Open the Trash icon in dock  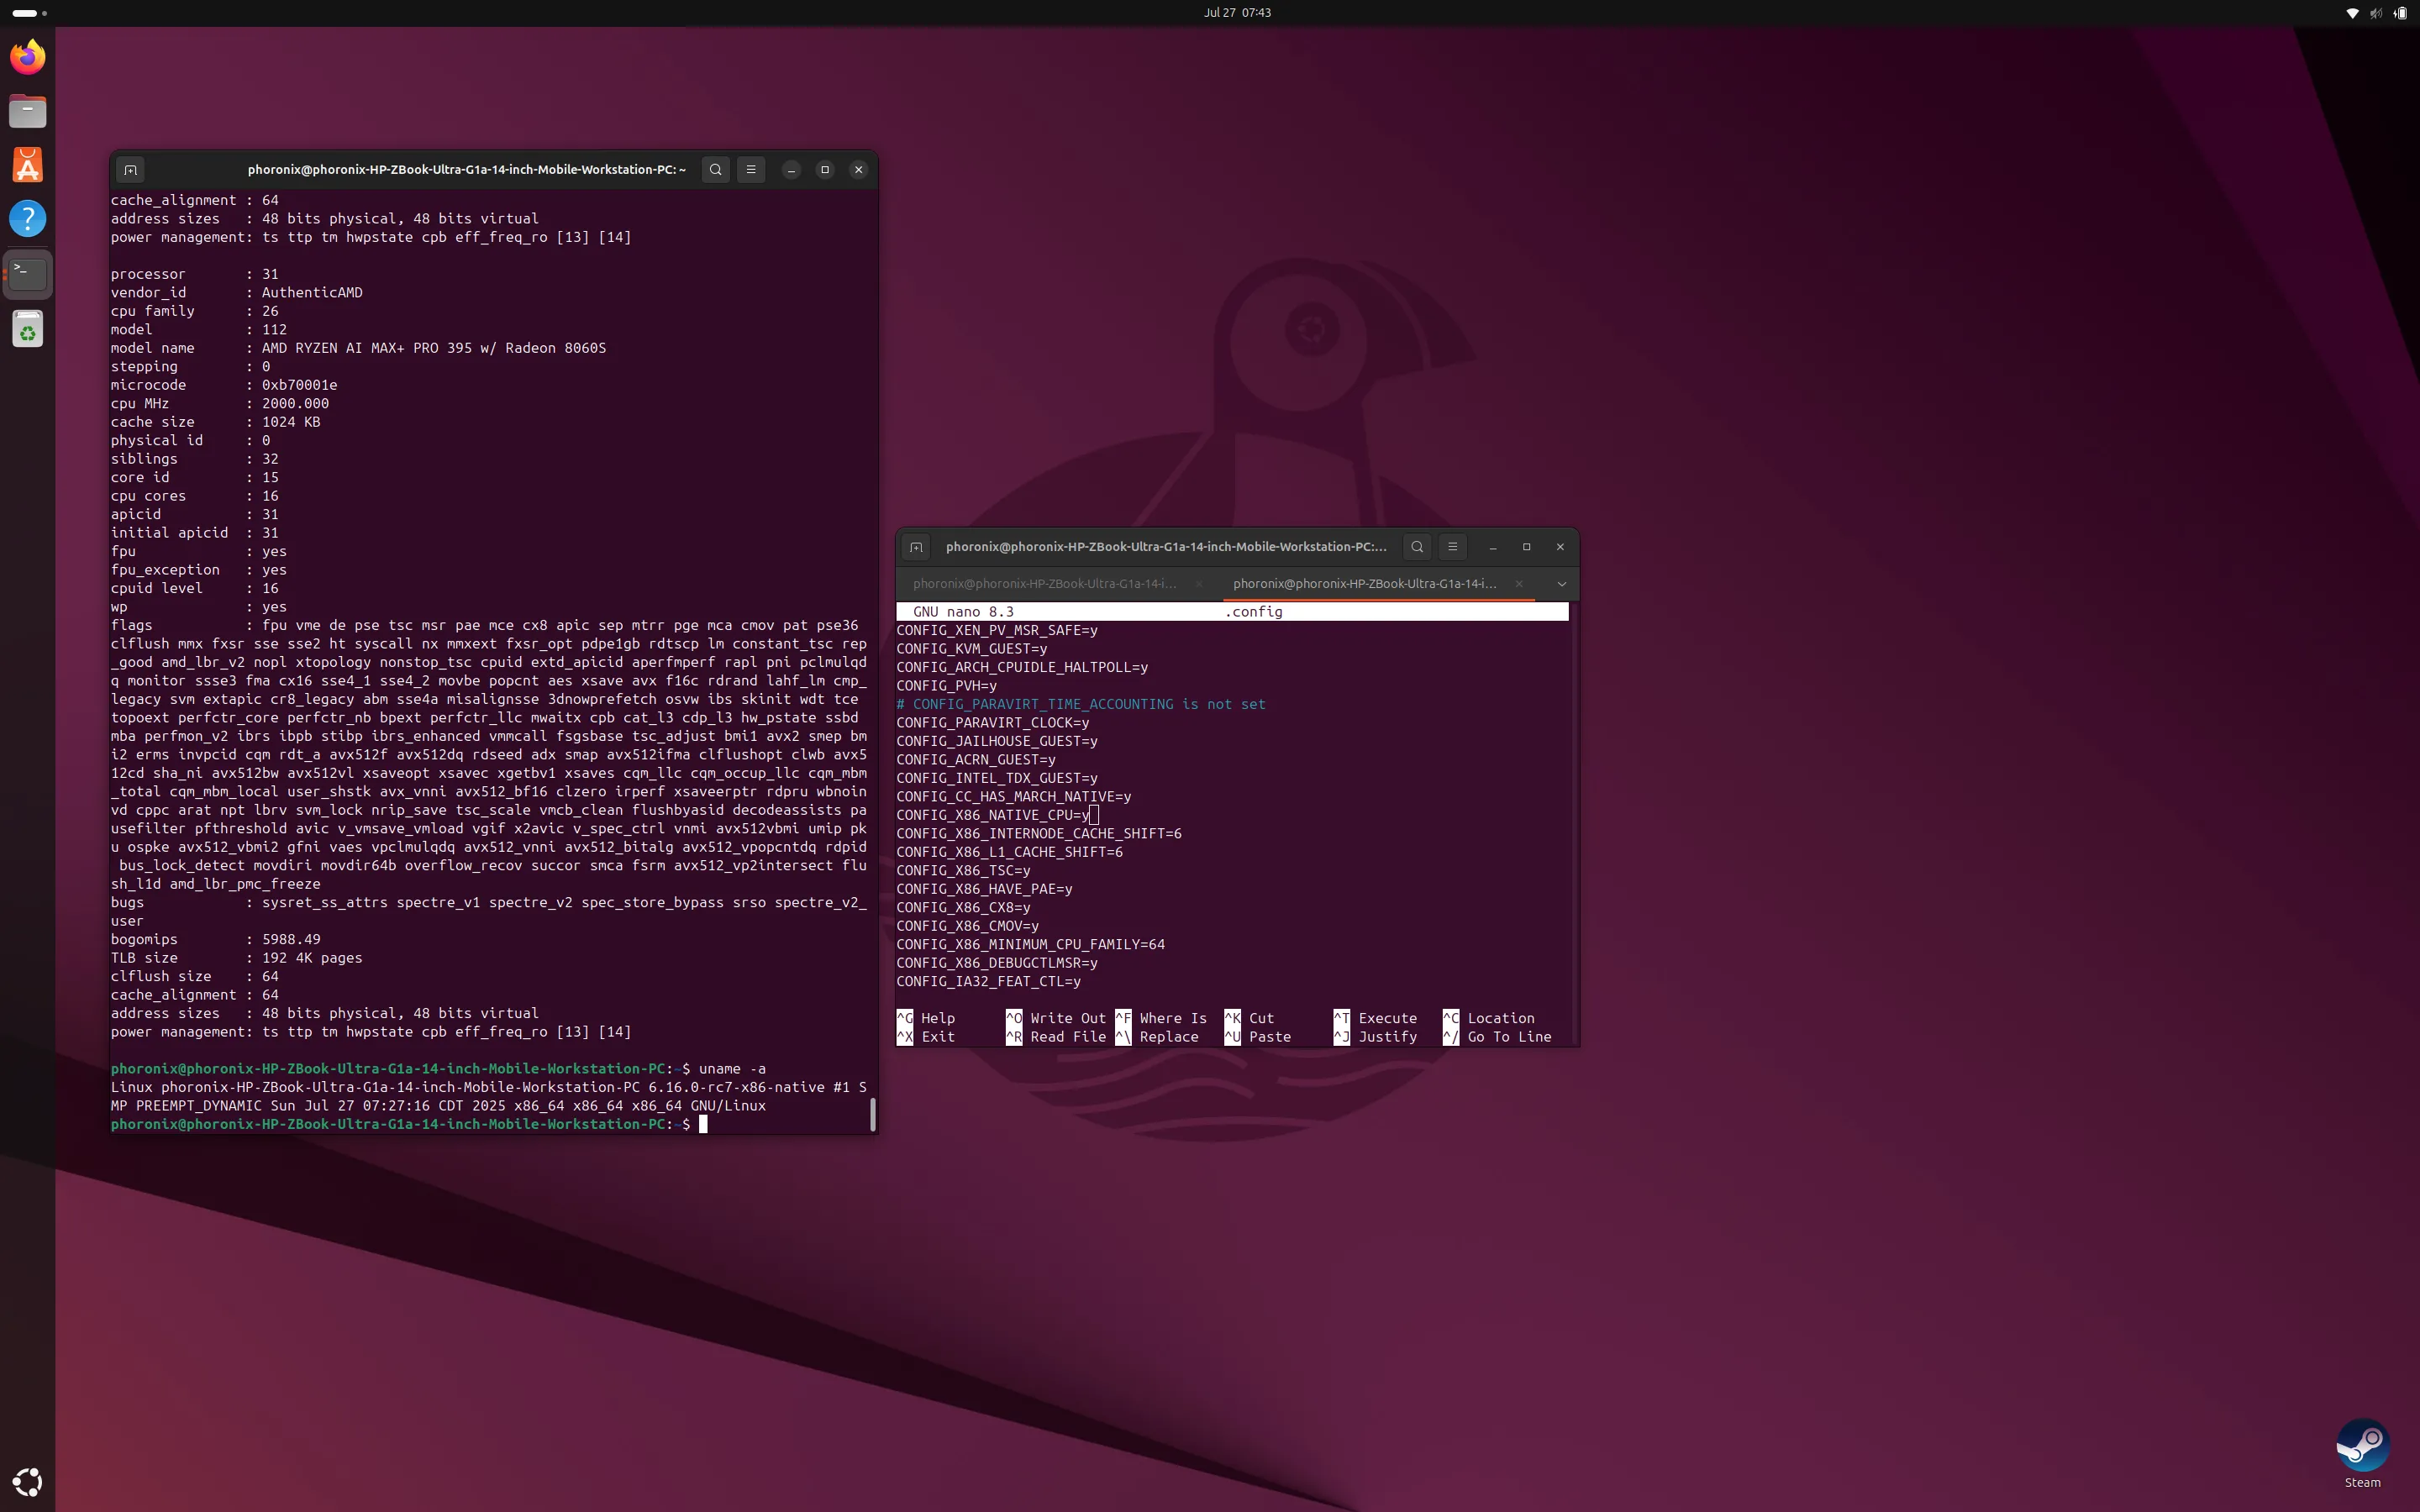click(28, 329)
